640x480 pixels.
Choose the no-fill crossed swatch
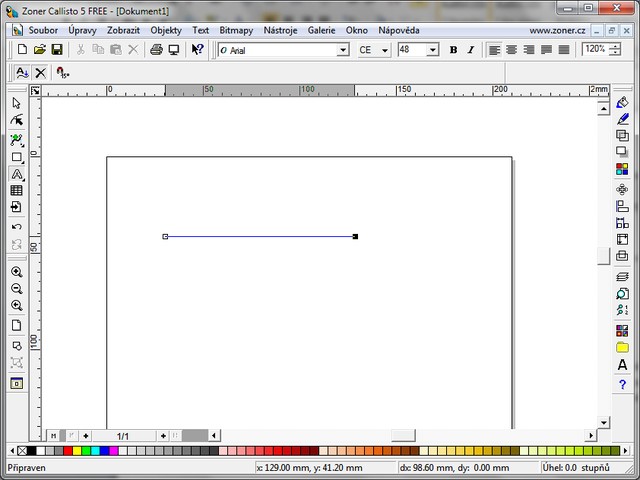tap(22, 451)
